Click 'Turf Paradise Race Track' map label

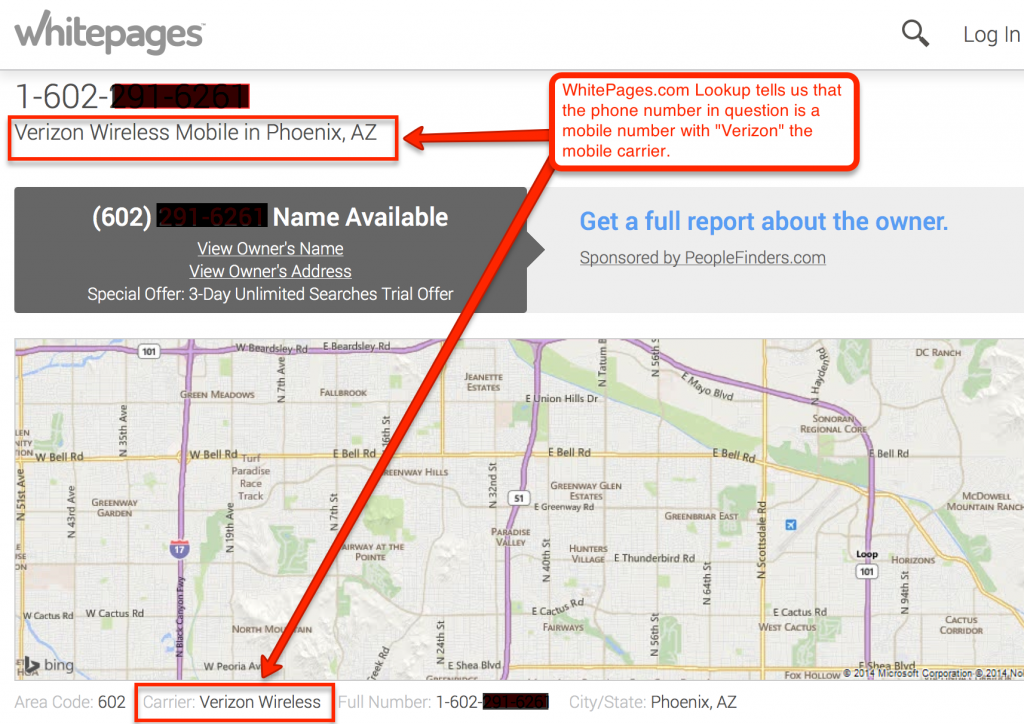pos(251,477)
